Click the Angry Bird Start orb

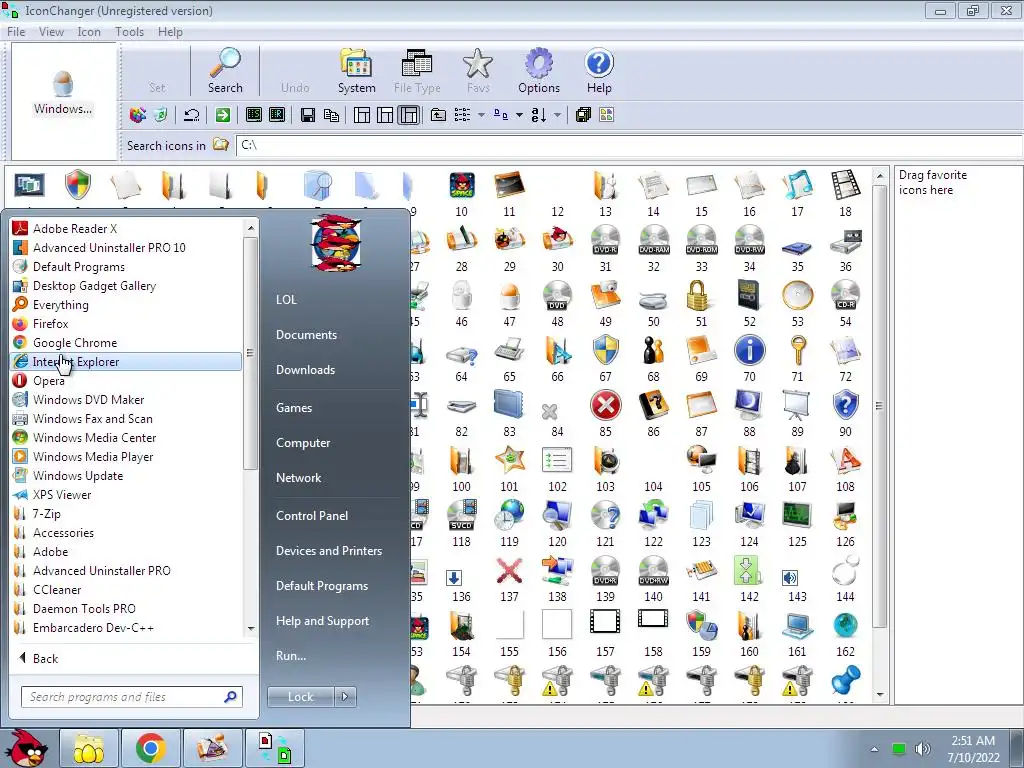pyautogui.click(x=25, y=748)
